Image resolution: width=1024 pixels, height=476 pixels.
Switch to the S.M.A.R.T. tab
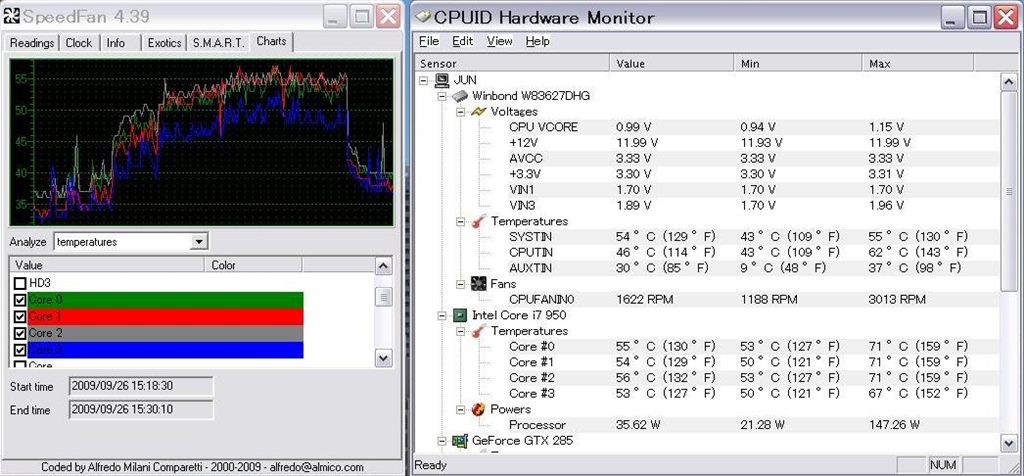(218, 42)
